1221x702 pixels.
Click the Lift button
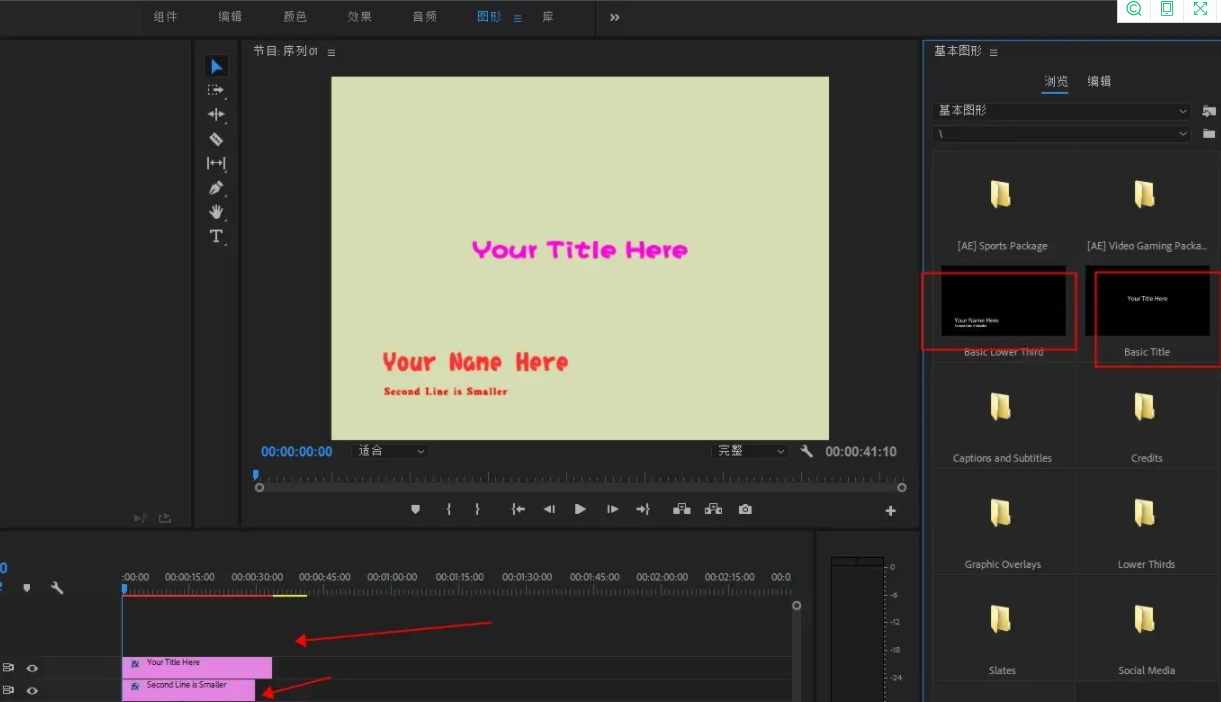pyautogui.click(x=682, y=509)
